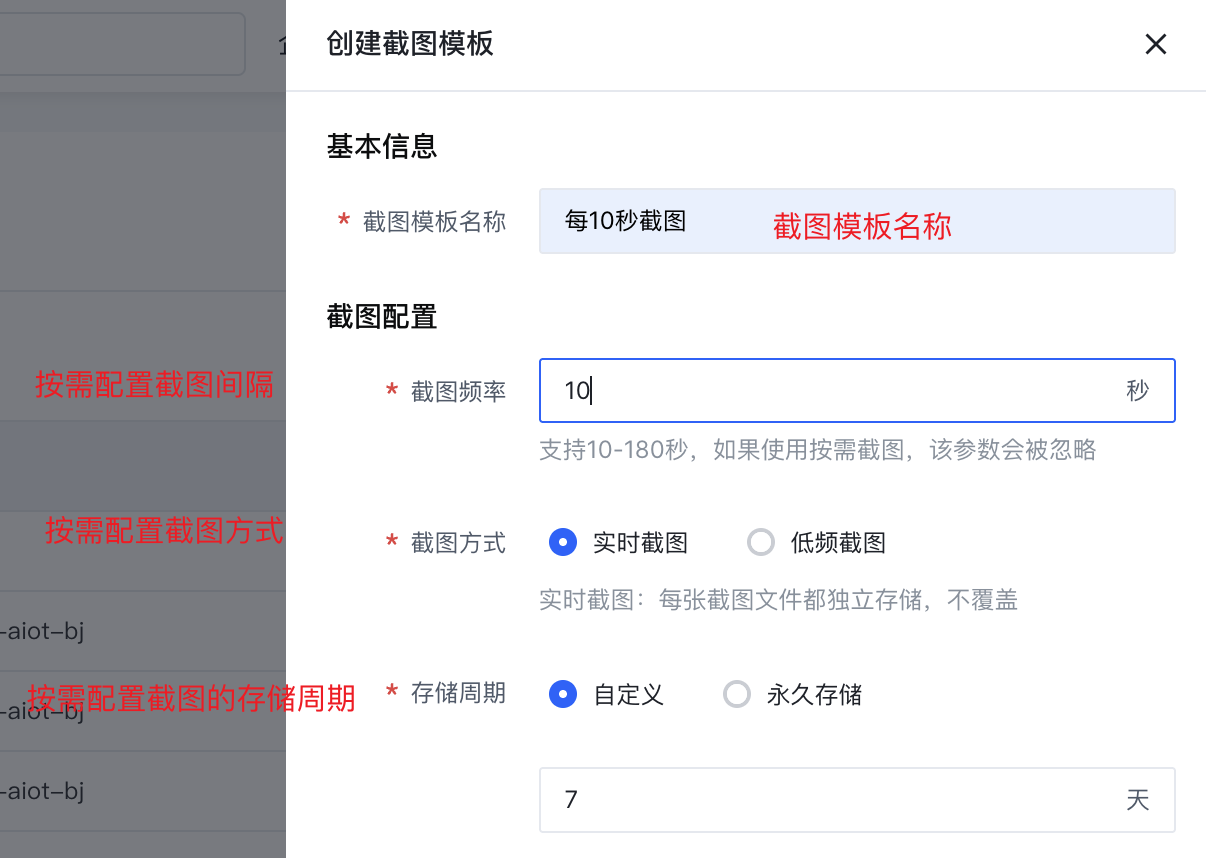Close the 创建截图模板 dialog
This screenshot has height=858, width=1206.
pyautogui.click(x=1155, y=44)
